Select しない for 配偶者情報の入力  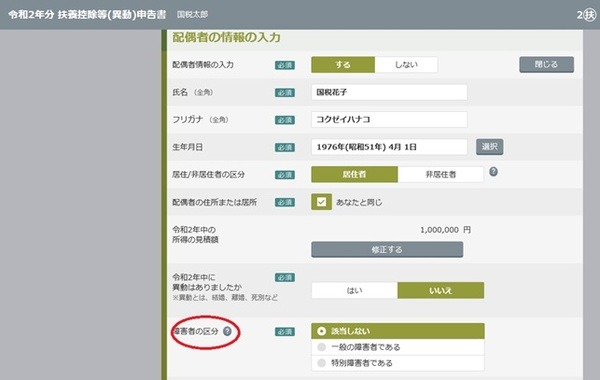click(406, 65)
